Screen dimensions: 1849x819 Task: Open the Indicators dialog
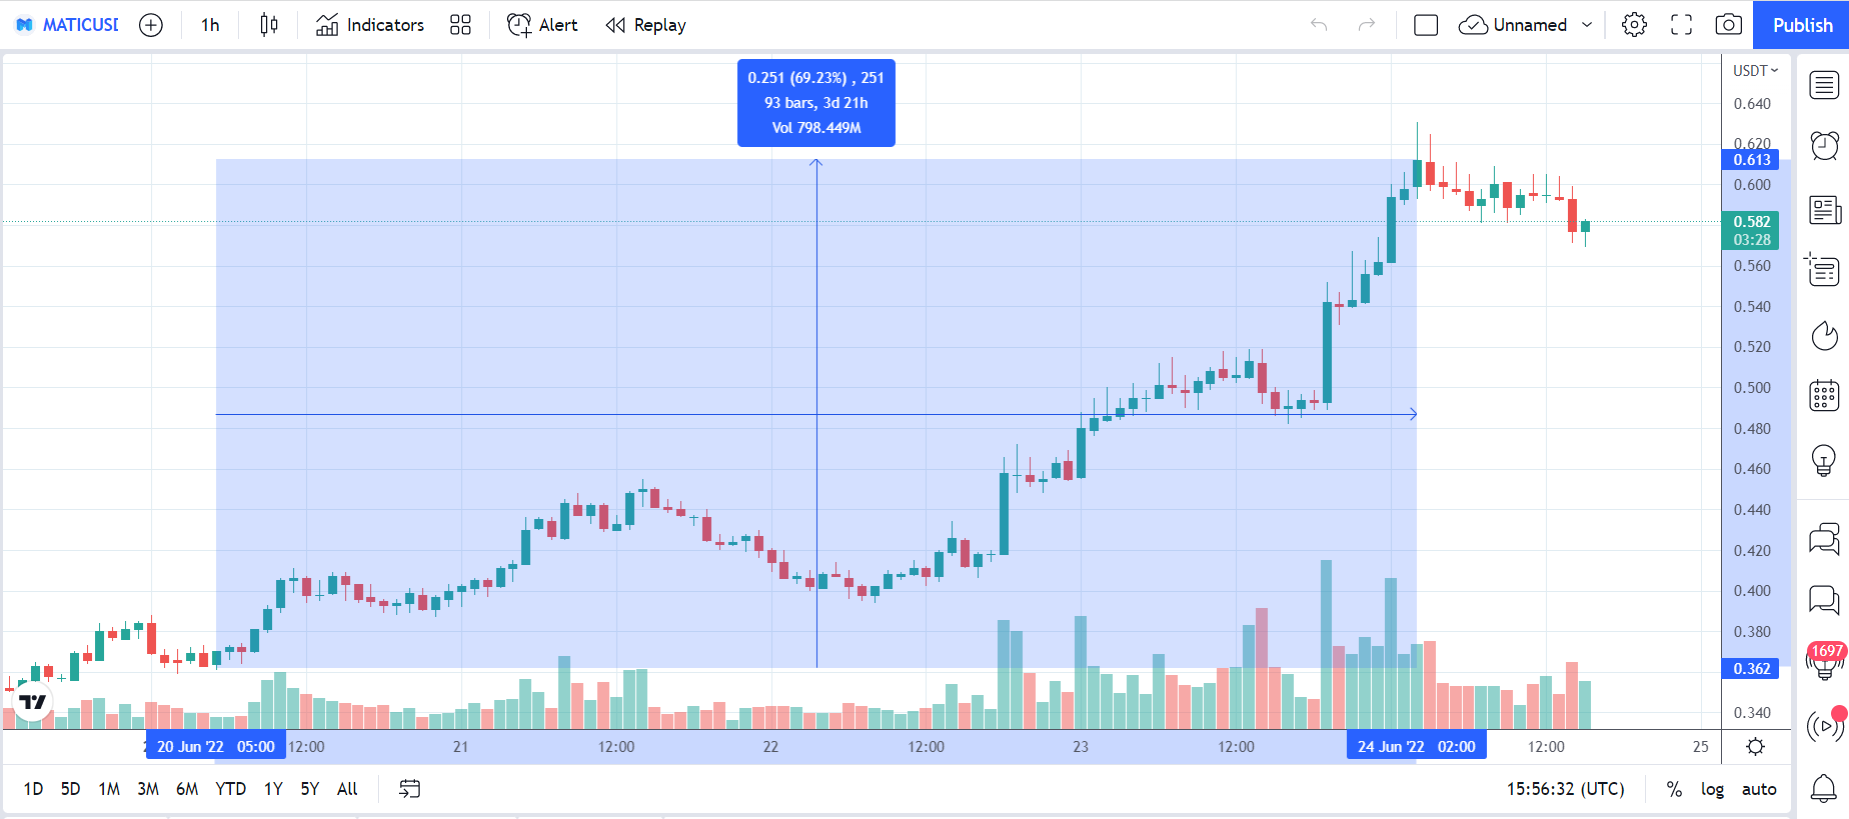(x=370, y=25)
